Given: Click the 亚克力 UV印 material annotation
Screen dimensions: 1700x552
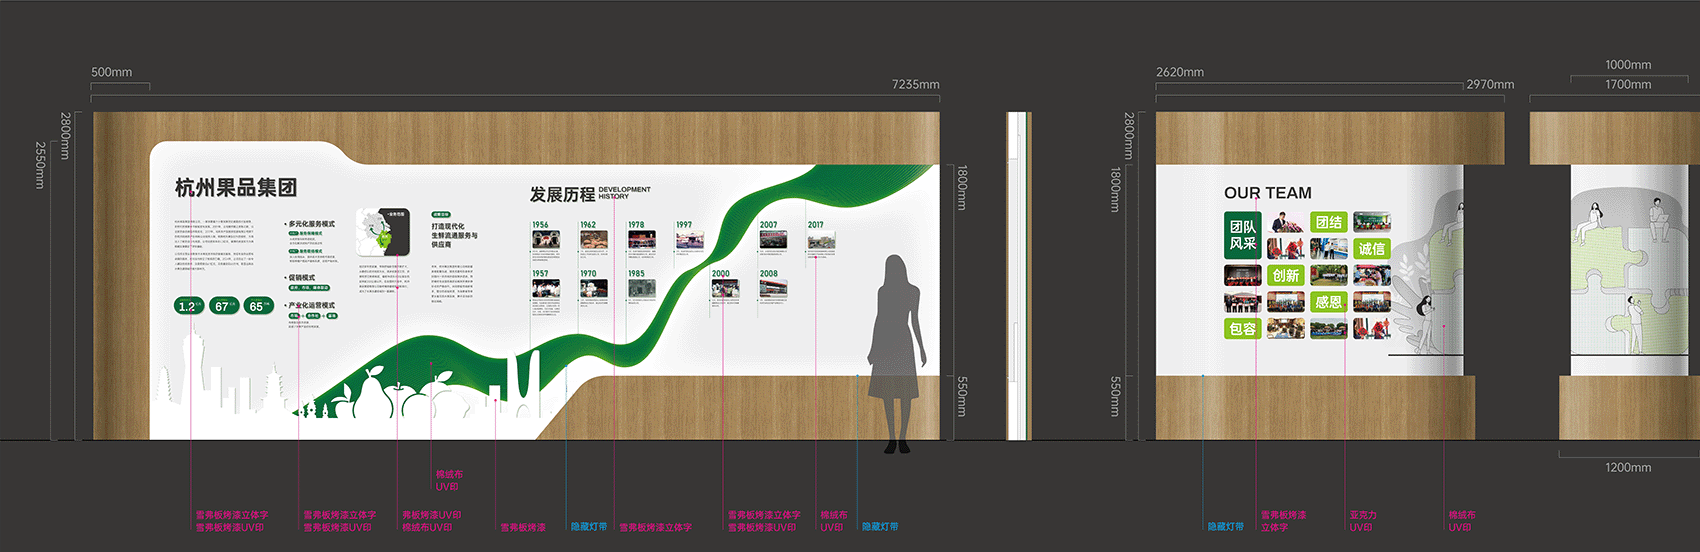Looking at the screenshot, I should [x=1362, y=521].
